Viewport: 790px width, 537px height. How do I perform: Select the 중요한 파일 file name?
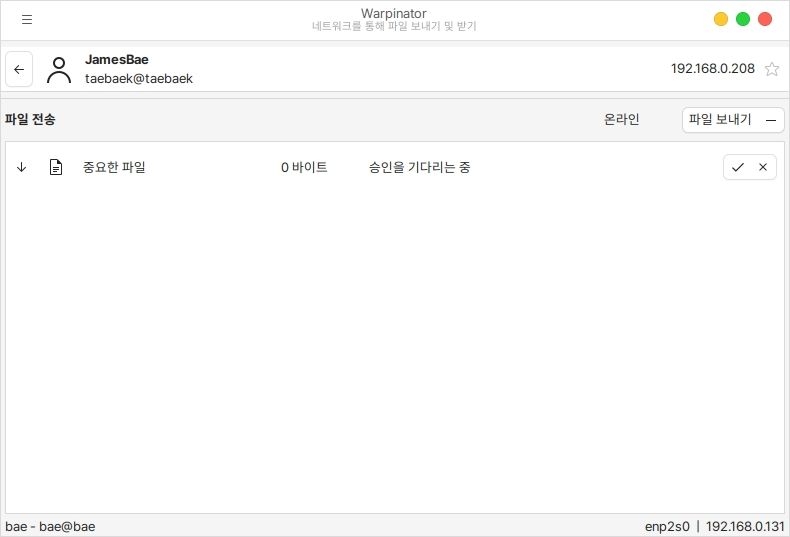click(x=114, y=167)
